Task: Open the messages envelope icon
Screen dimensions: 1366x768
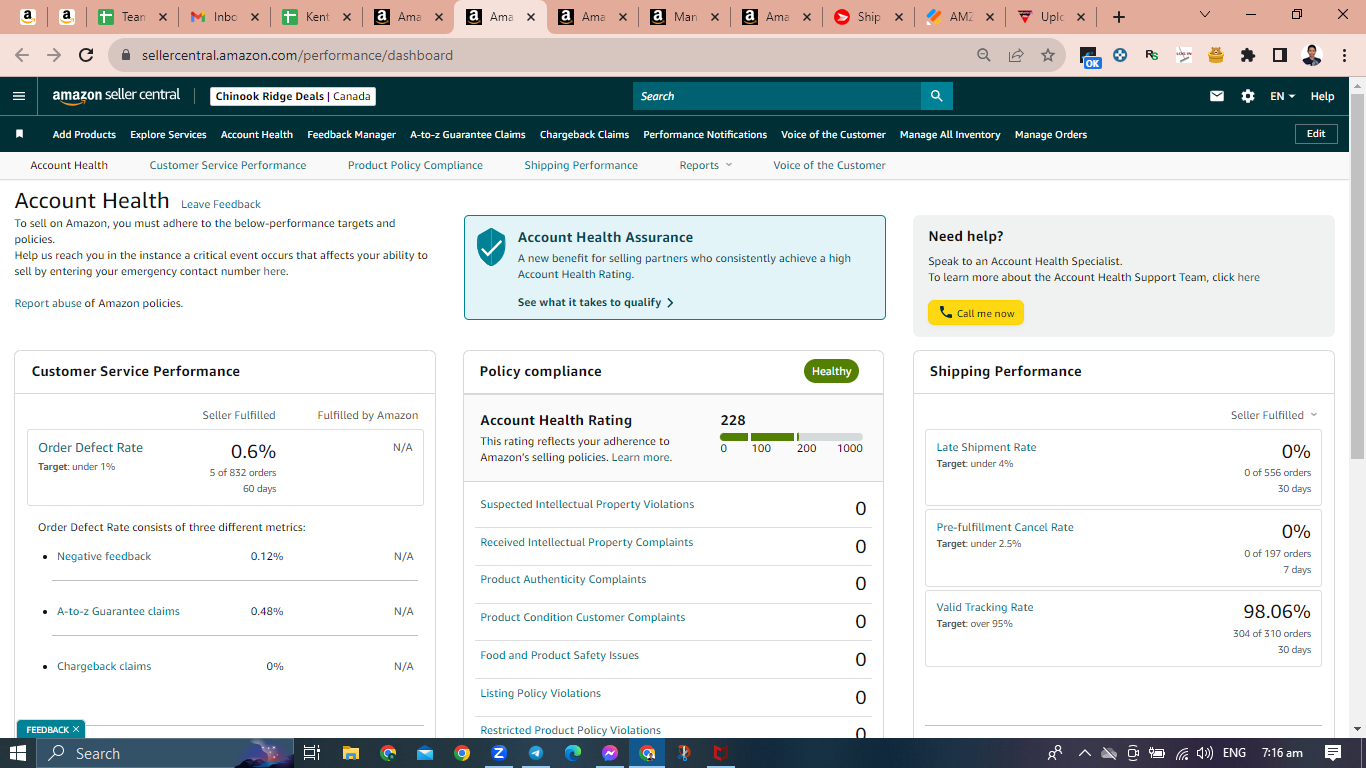Action: 1217,96
